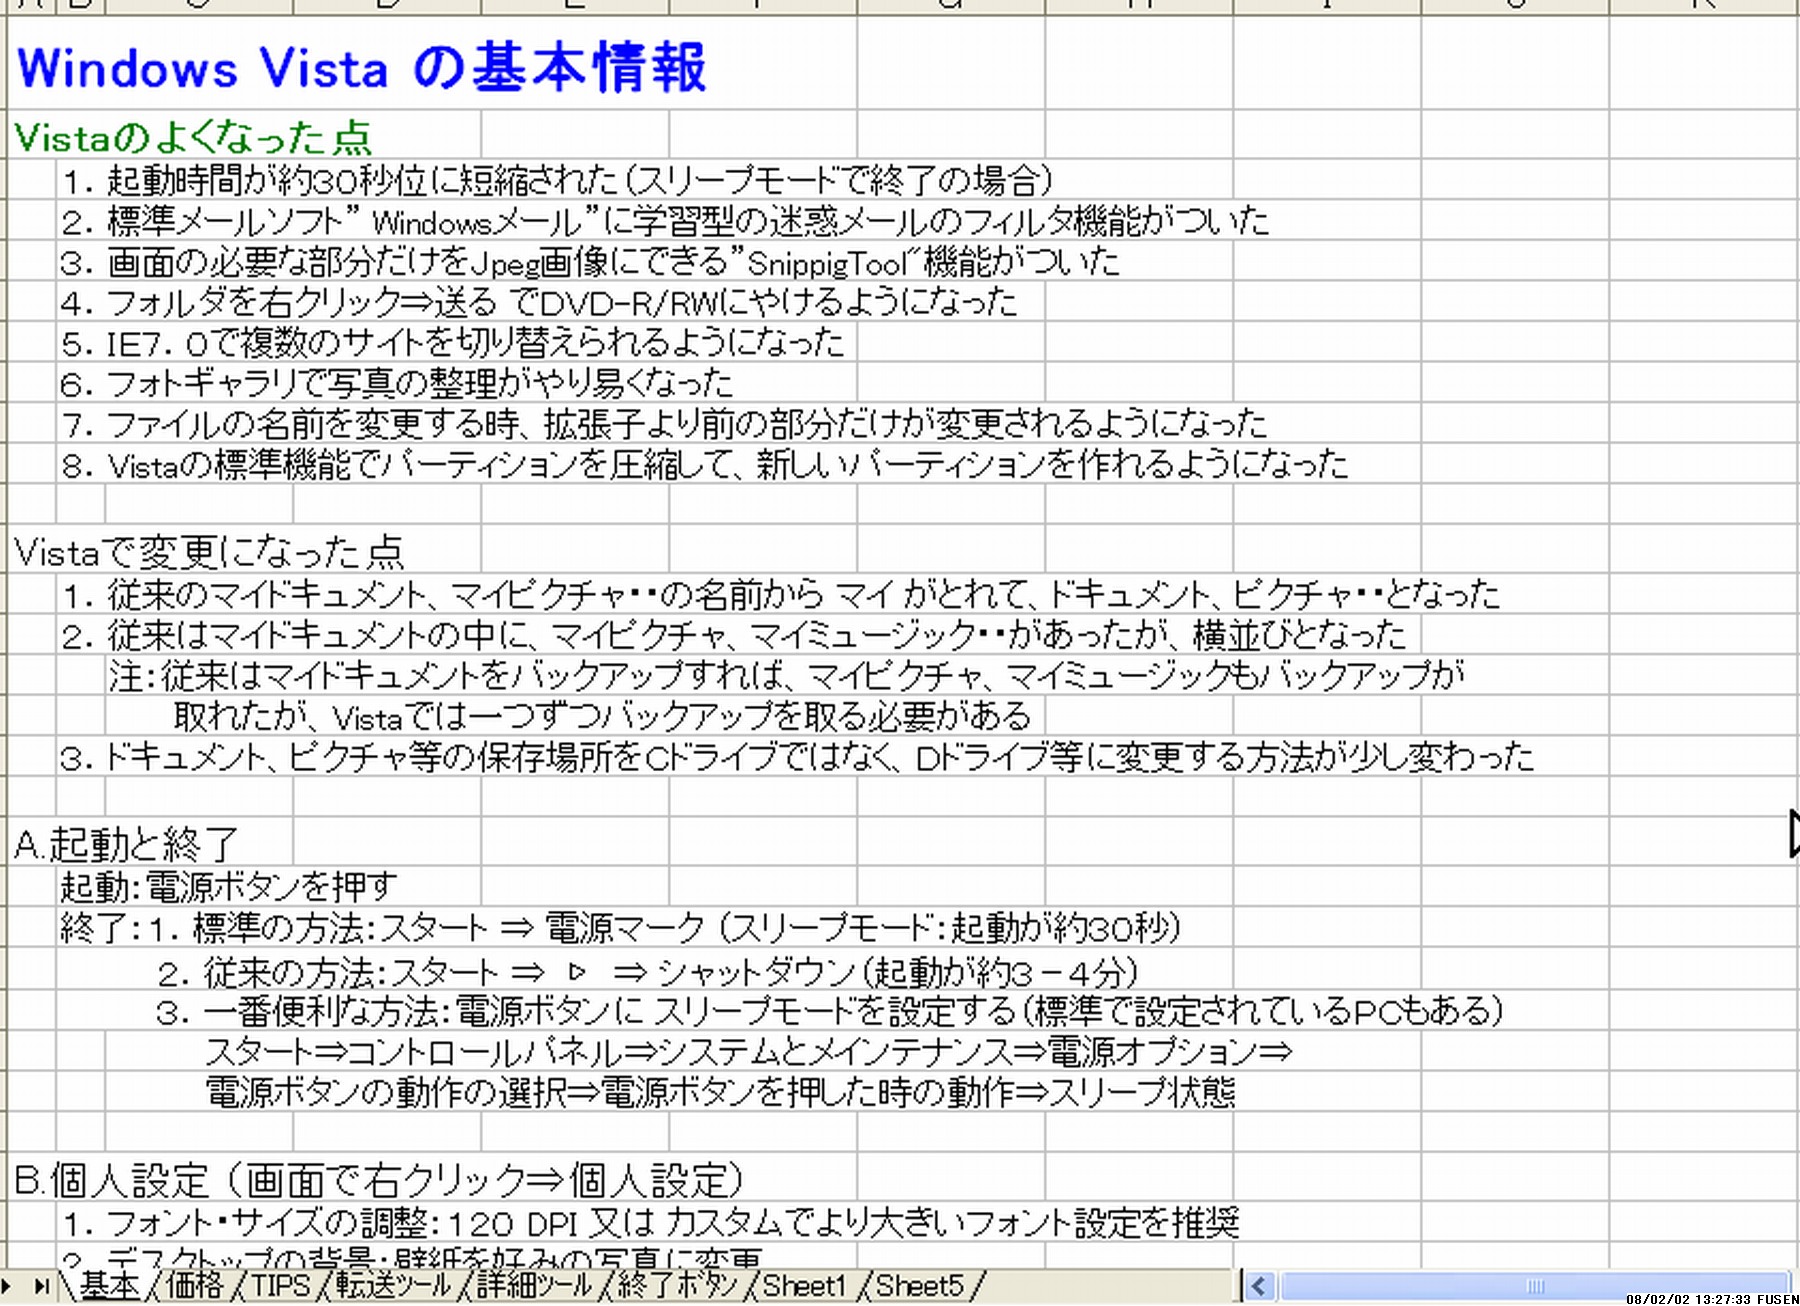Click the row '5. IE7.0で複数のサイトを切り替え'
This screenshot has width=1800, height=1306.
[x=452, y=343]
